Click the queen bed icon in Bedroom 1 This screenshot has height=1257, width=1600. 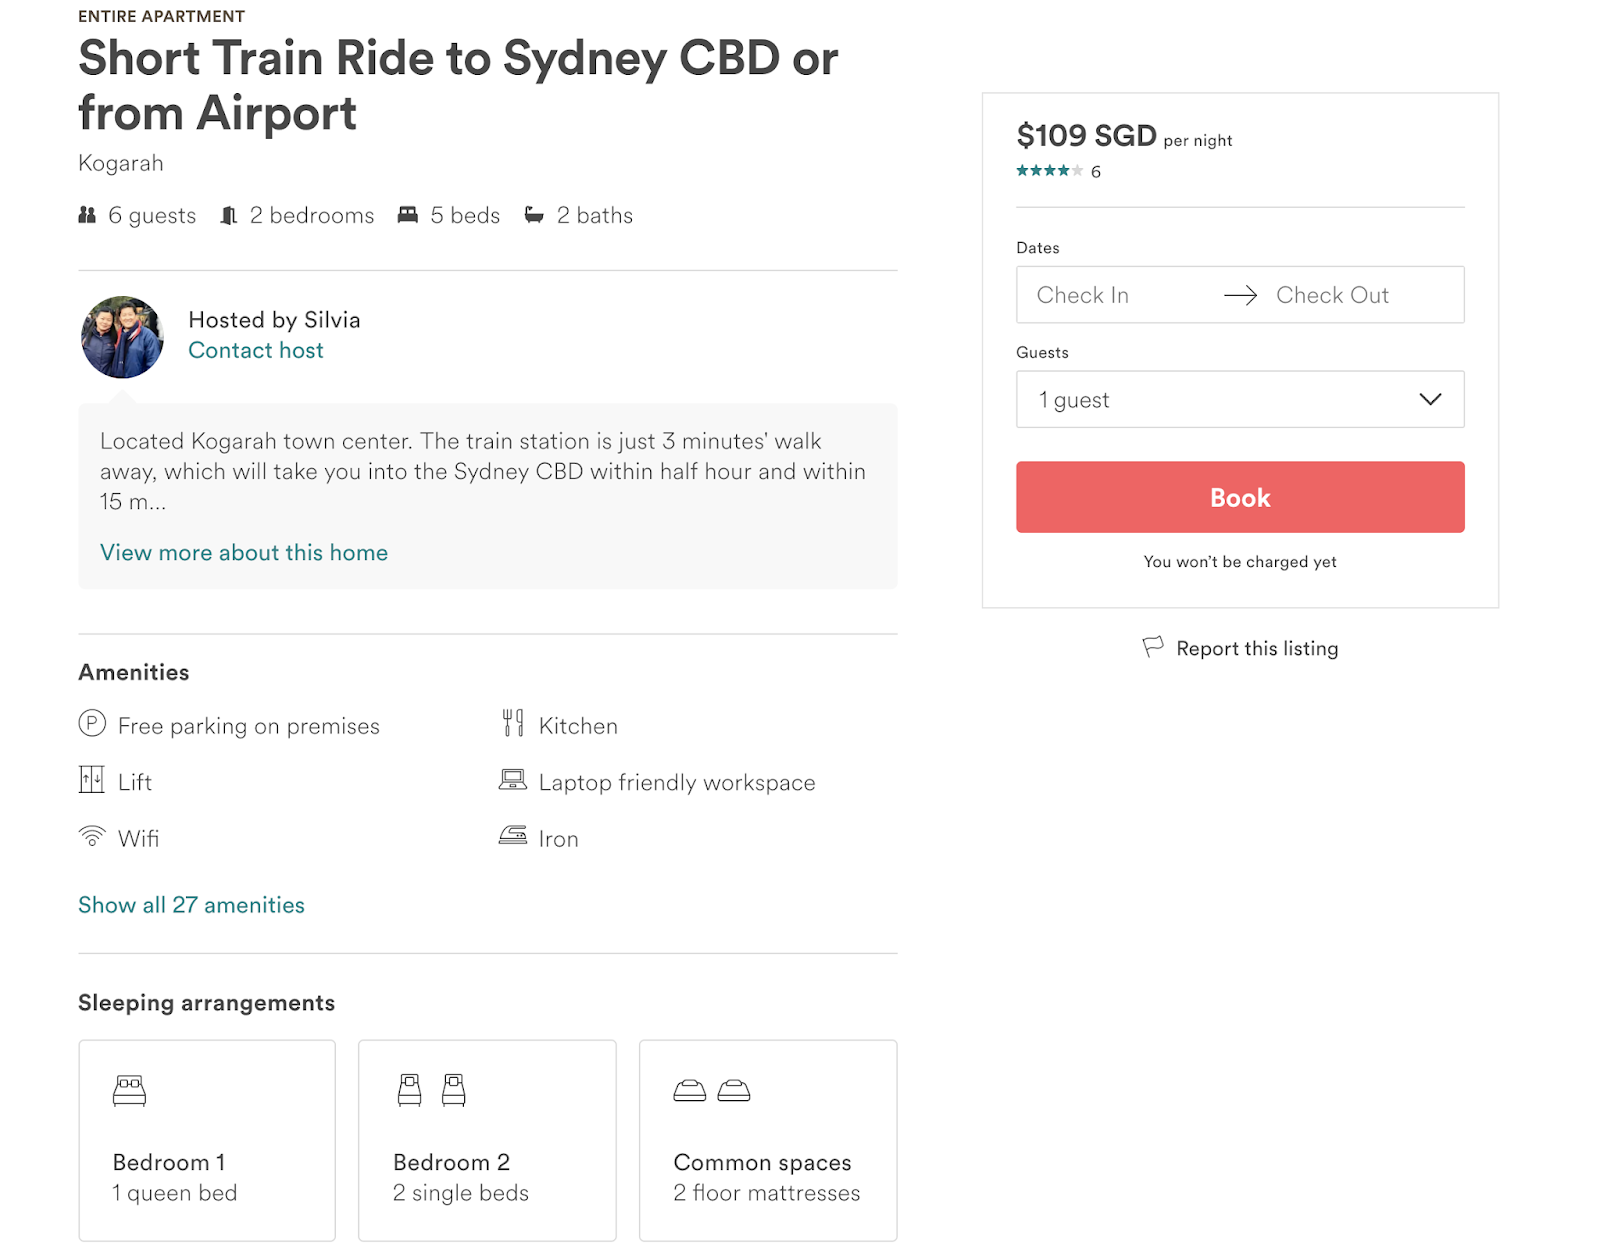coord(130,1090)
